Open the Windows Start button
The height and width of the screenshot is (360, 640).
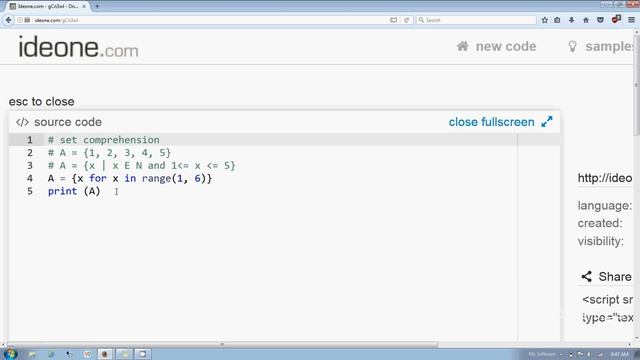(10, 353)
